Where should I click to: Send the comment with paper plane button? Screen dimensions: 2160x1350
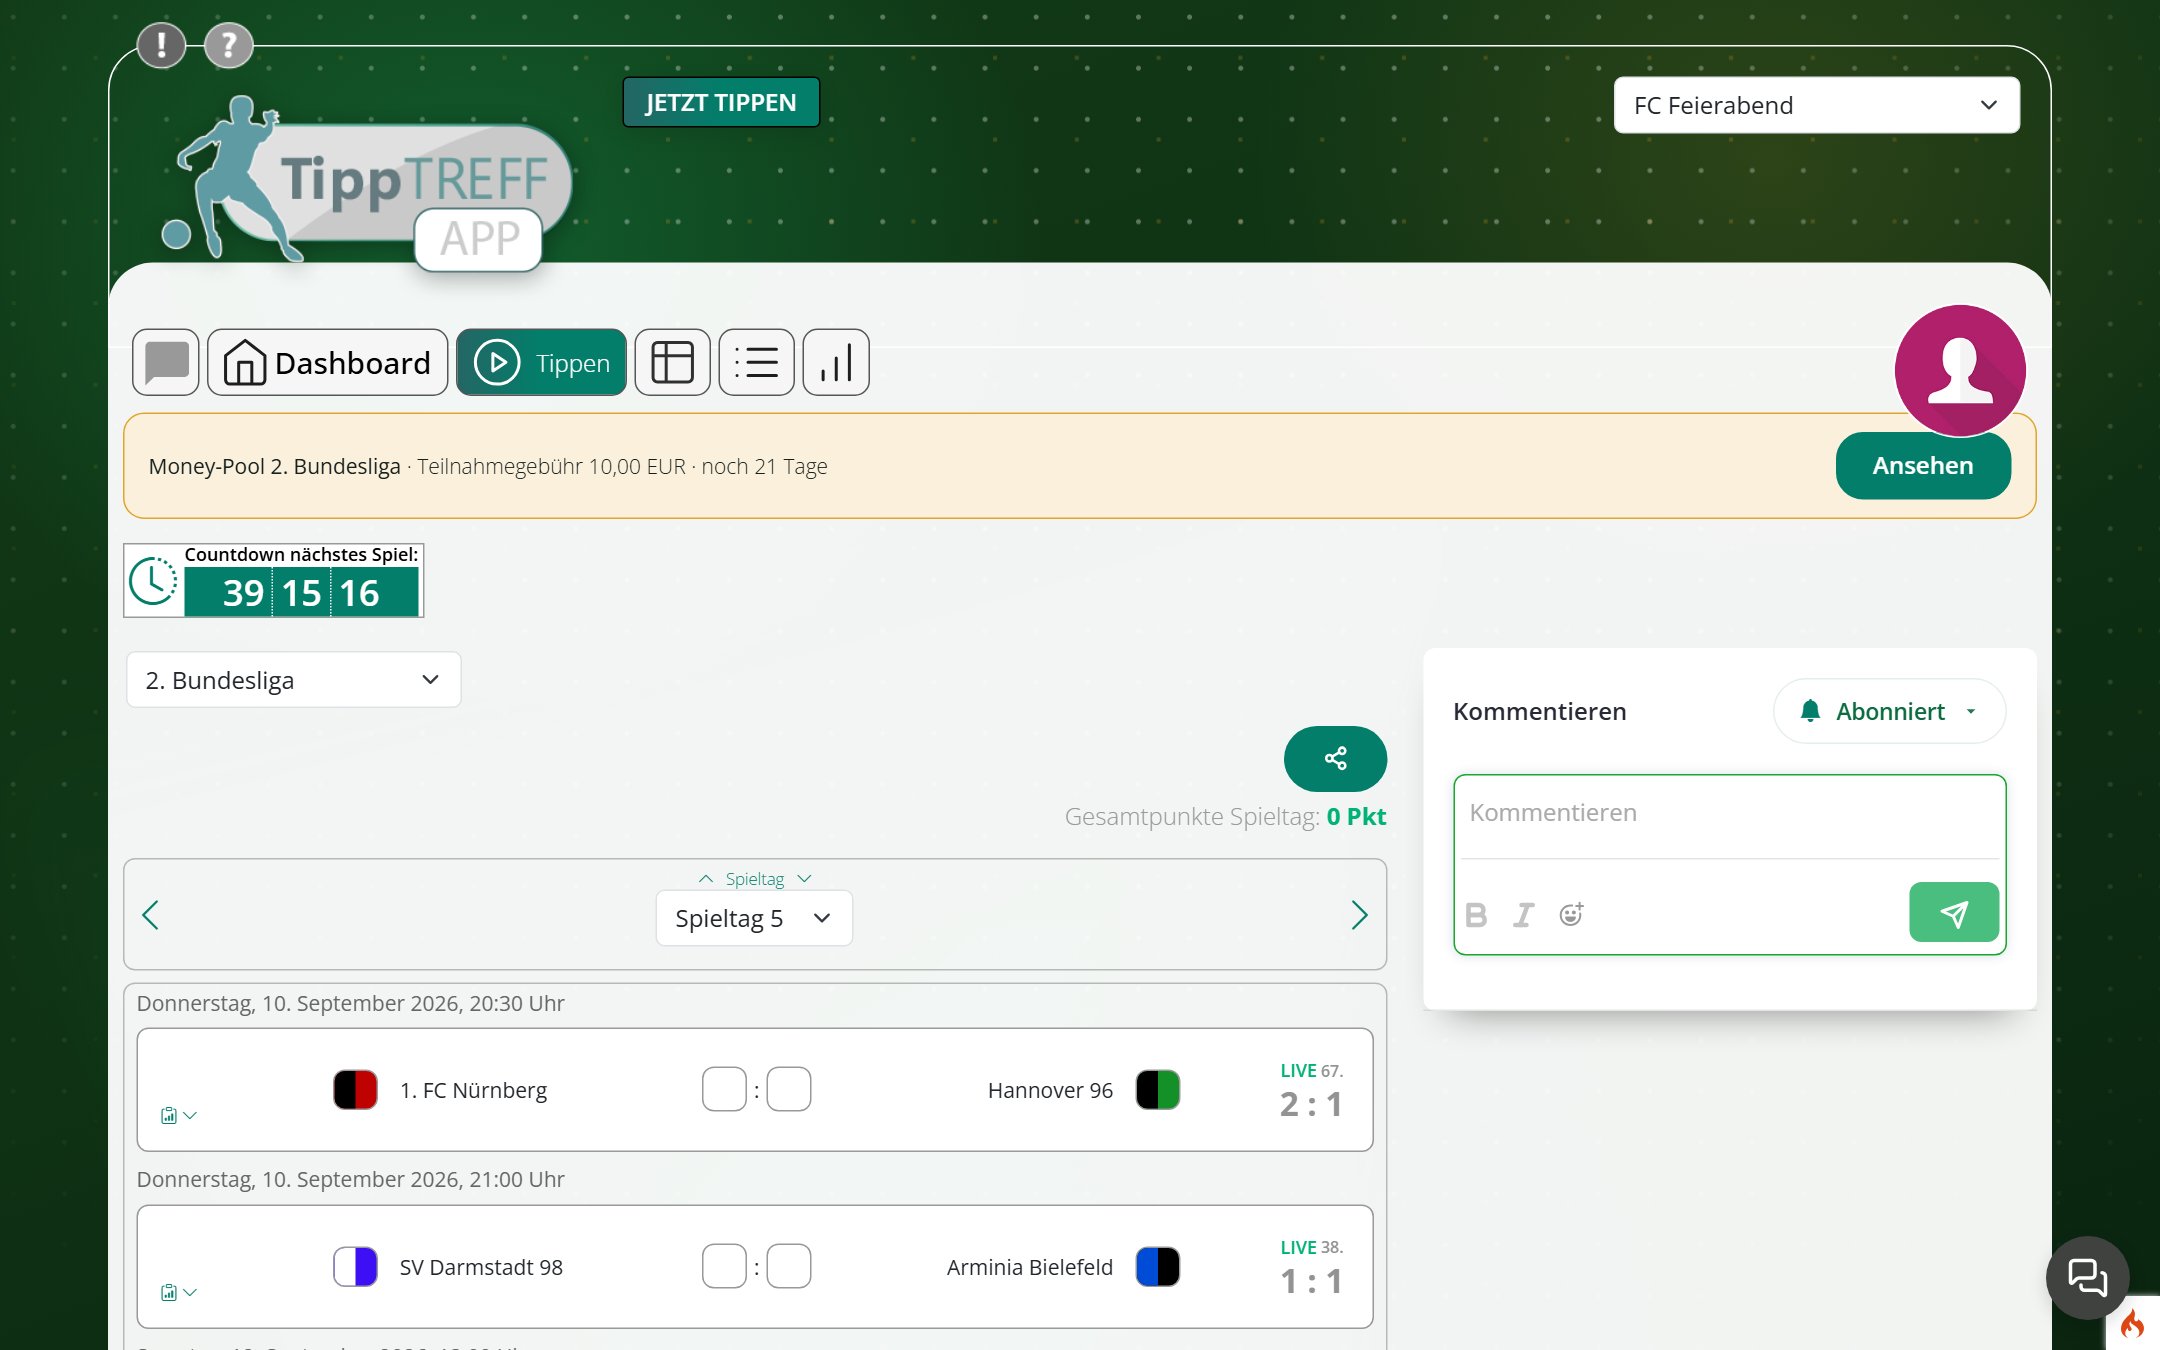1954,912
